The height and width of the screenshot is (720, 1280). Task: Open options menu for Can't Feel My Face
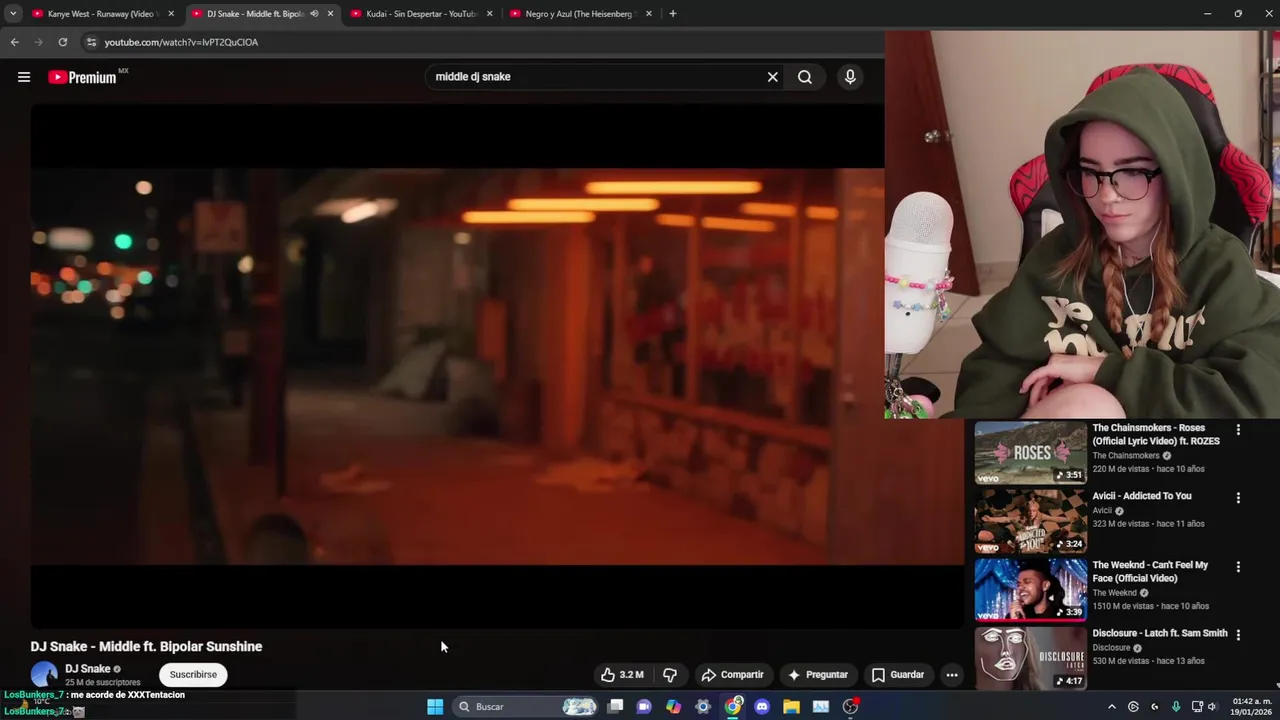tap(1238, 567)
